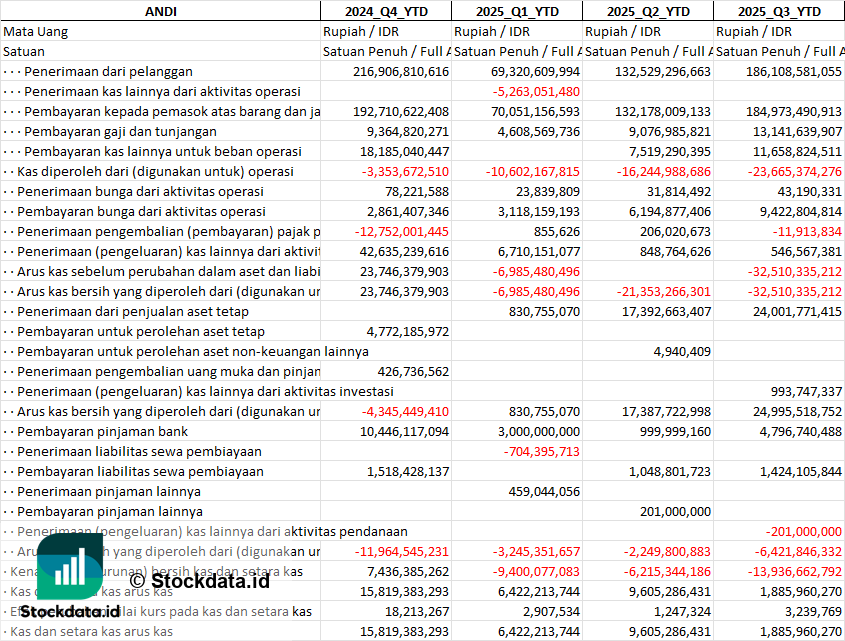Select the 2024_Q4_YTD column header
The width and height of the screenshot is (845, 641).
(386, 11)
